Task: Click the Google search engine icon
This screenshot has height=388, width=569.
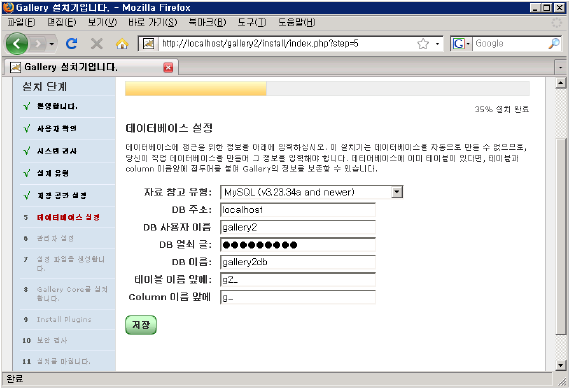Action: point(458,44)
